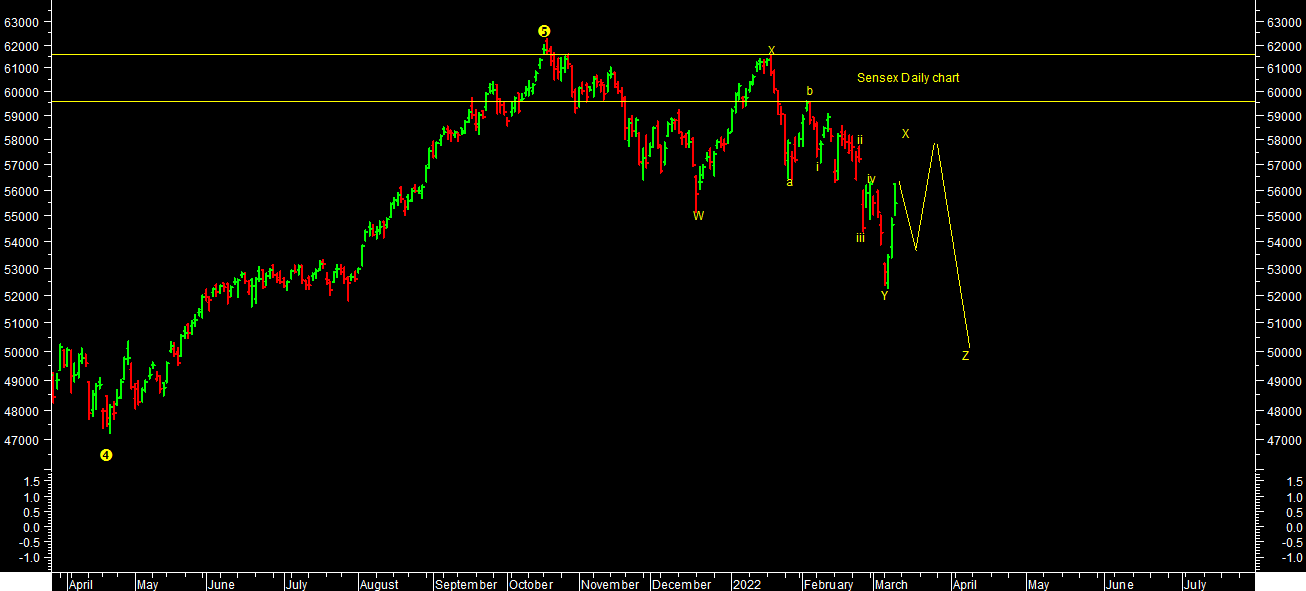
Task: Click the 2022 label on the time axis
Action: pyautogui.click(x=748, y=585)
